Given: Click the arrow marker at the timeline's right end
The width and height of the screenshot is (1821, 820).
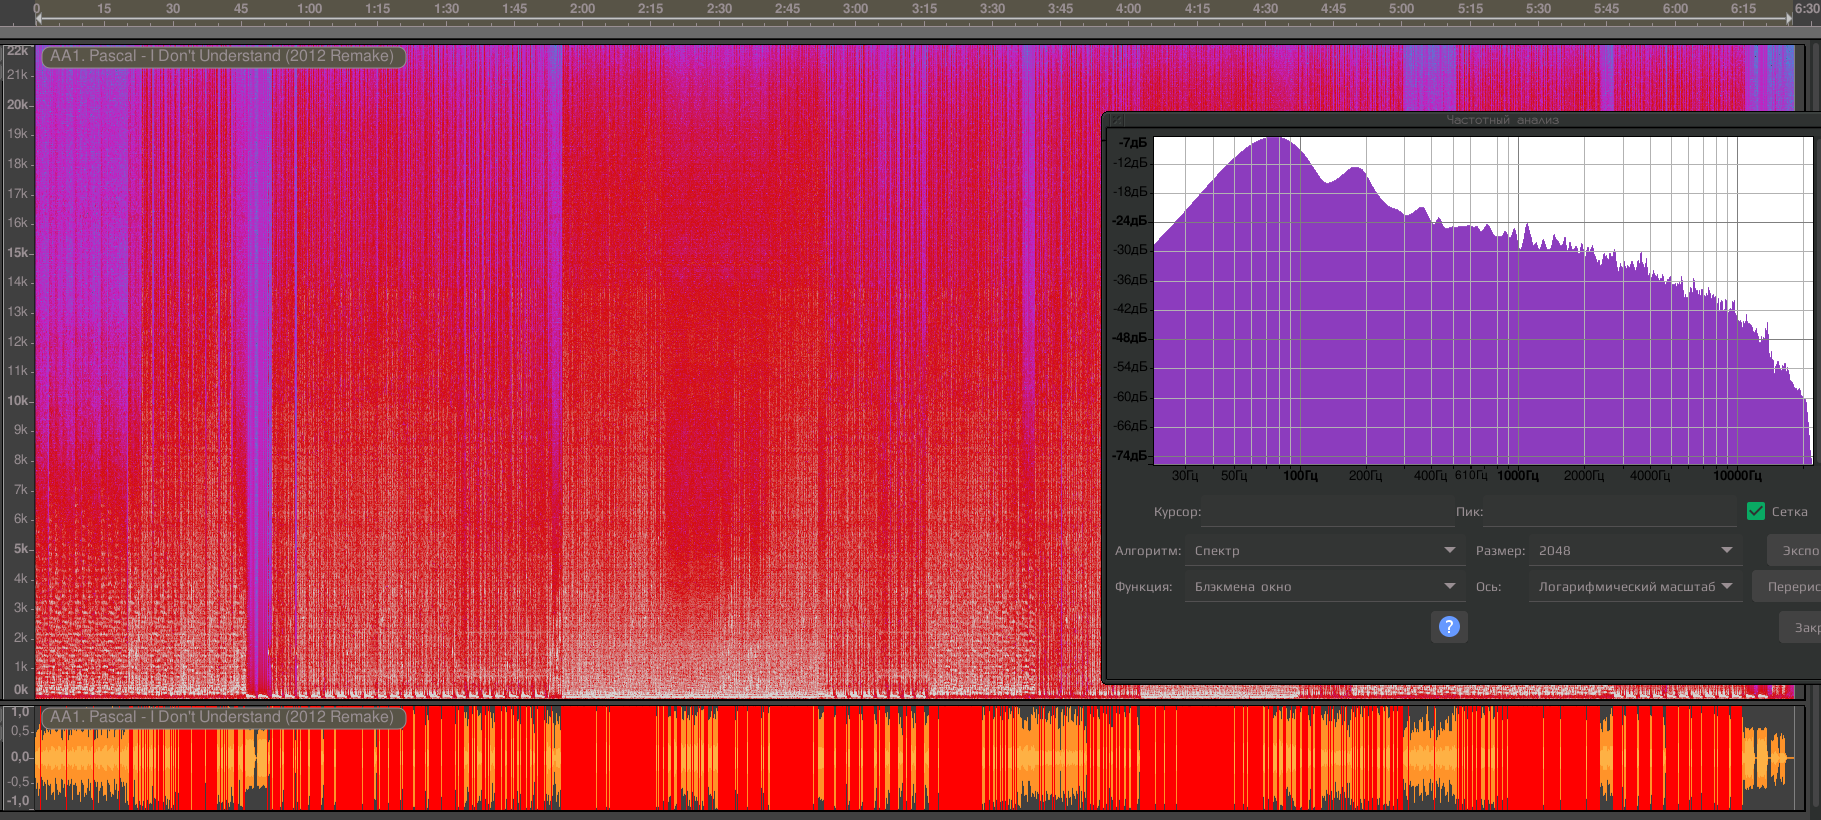Looking at the screenshot, I should pyautogui.click(x=1789, y=19).
